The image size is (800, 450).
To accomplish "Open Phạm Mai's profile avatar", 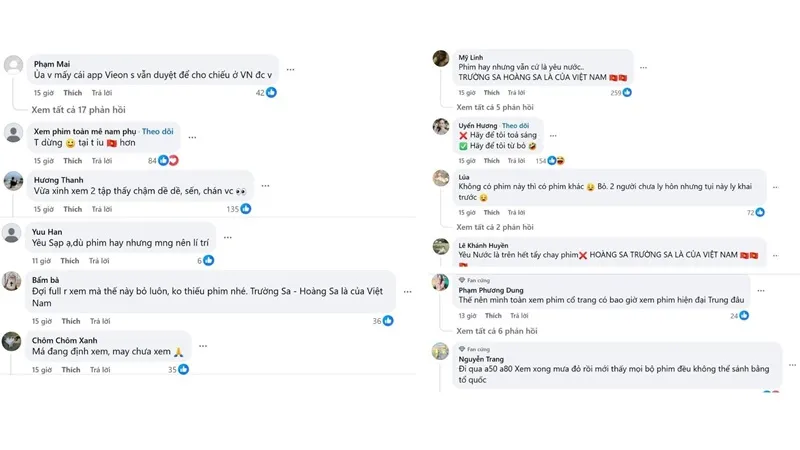I will [x=13, y=65].
